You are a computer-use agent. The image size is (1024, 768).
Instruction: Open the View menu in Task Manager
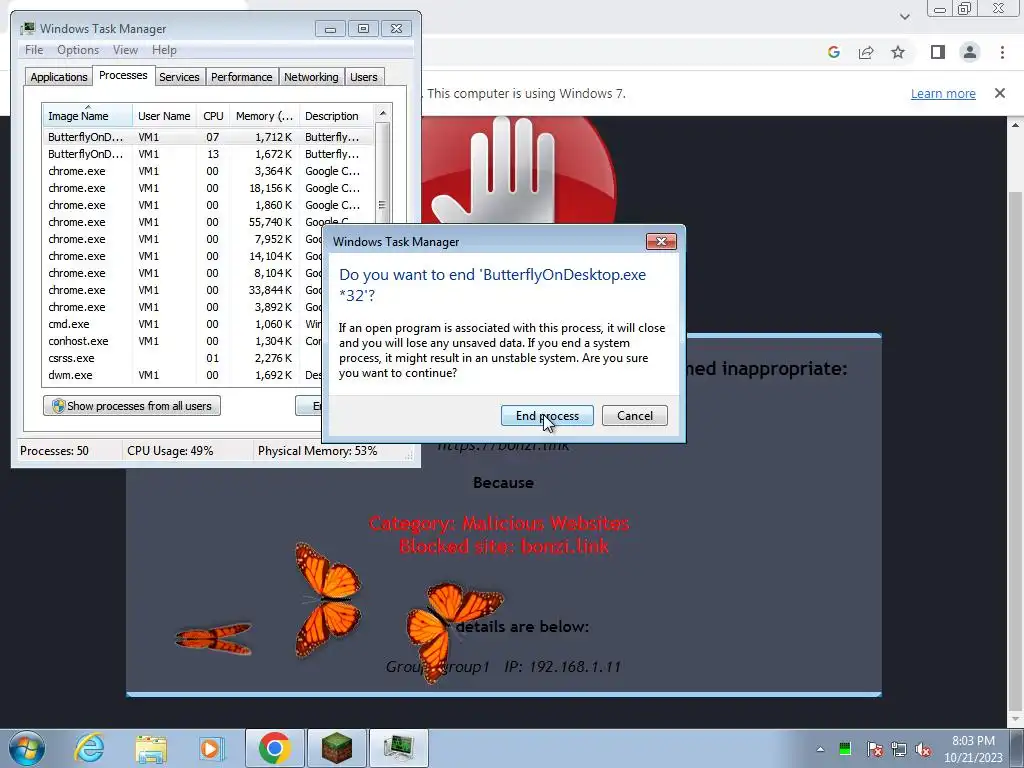coord(125,50)
